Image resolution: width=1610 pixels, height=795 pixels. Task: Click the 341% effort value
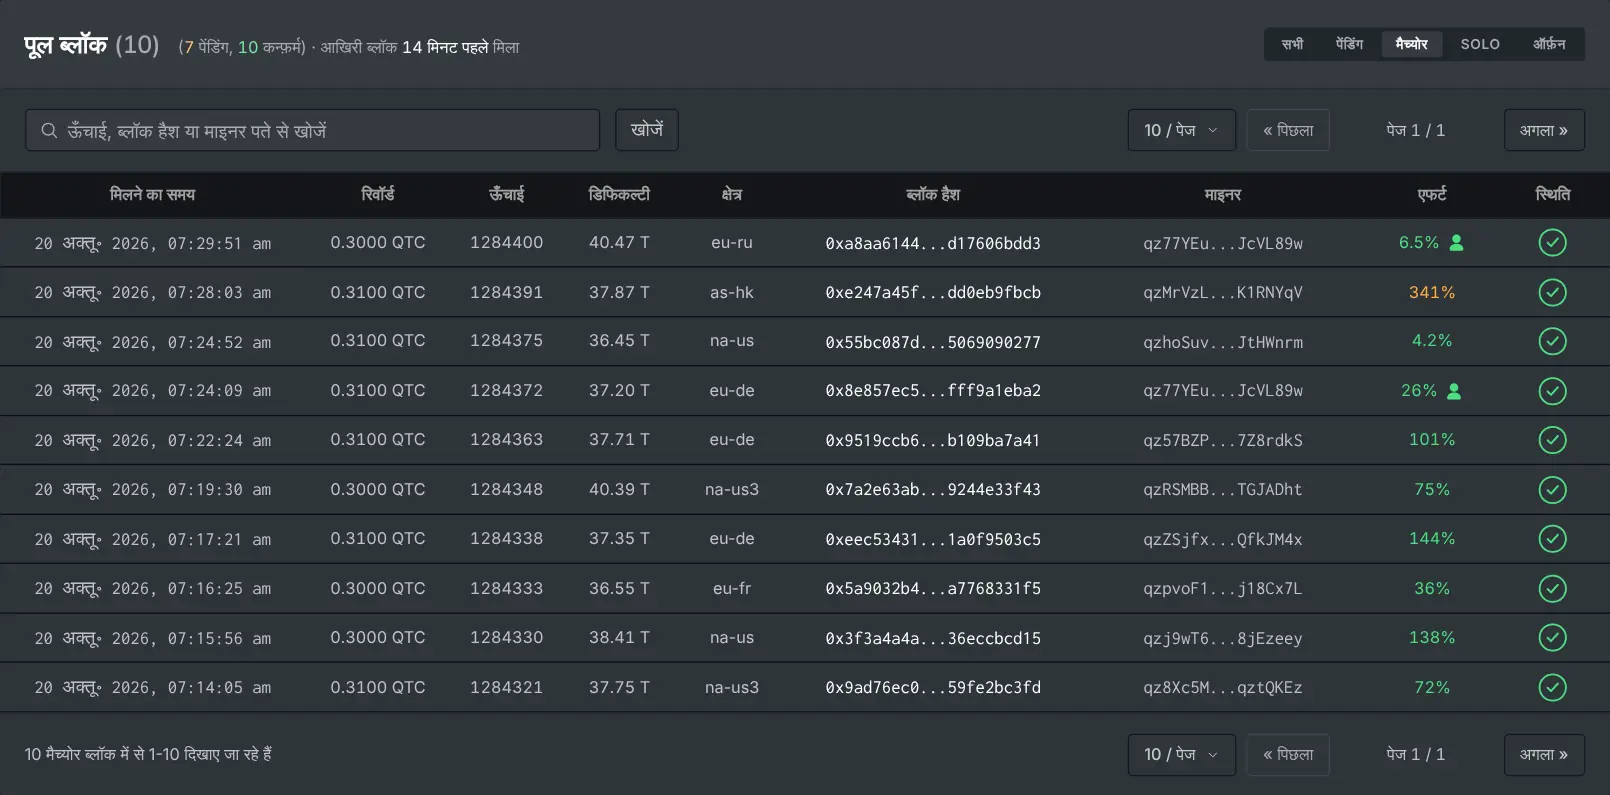(1432, 292)
